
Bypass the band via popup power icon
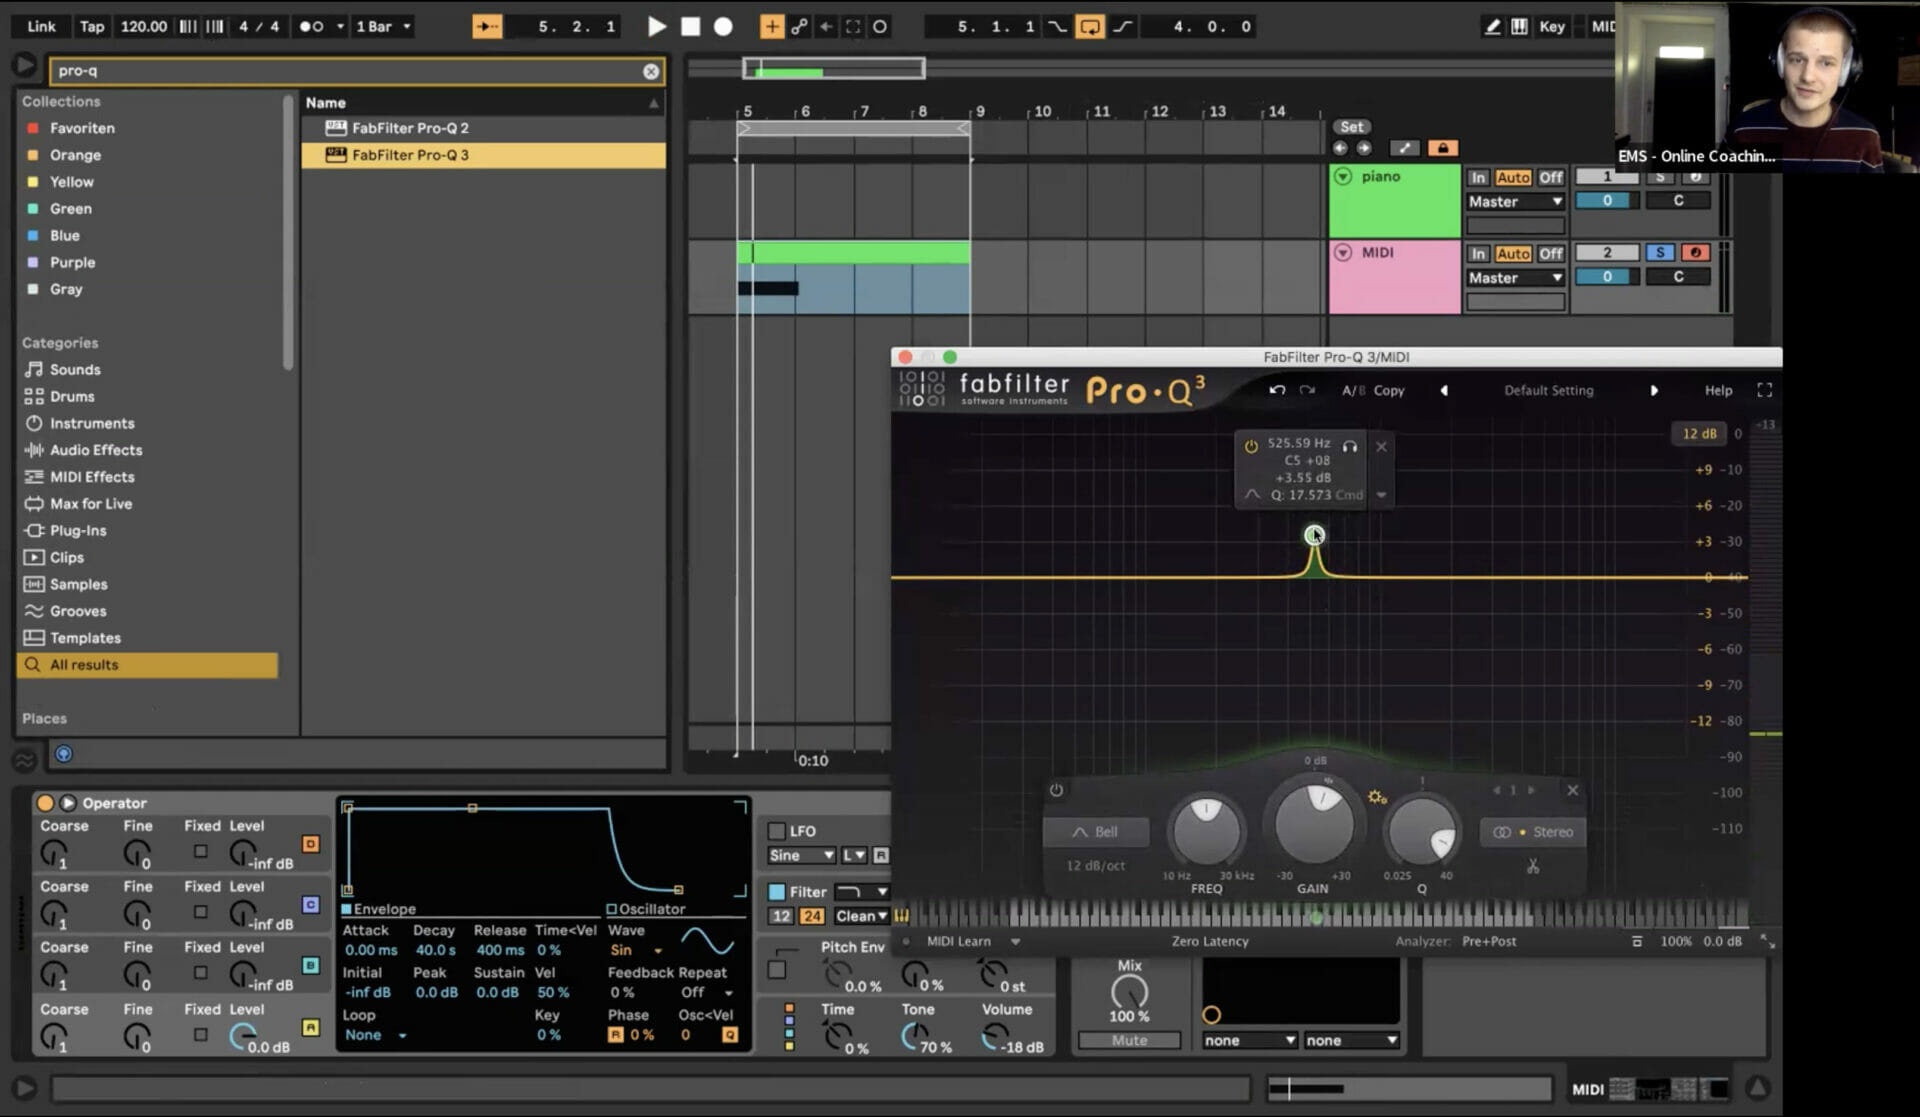point(1250,447)
